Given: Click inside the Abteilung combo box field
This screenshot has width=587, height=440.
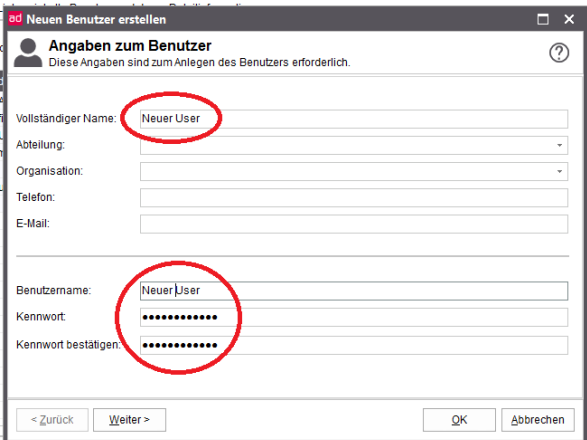Looking at the screenshot, I should (354, 145).
